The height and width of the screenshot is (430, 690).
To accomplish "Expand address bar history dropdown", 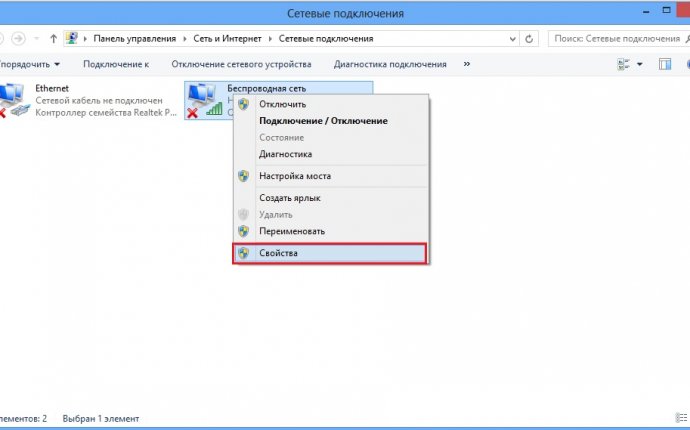I will click(513, 39).
